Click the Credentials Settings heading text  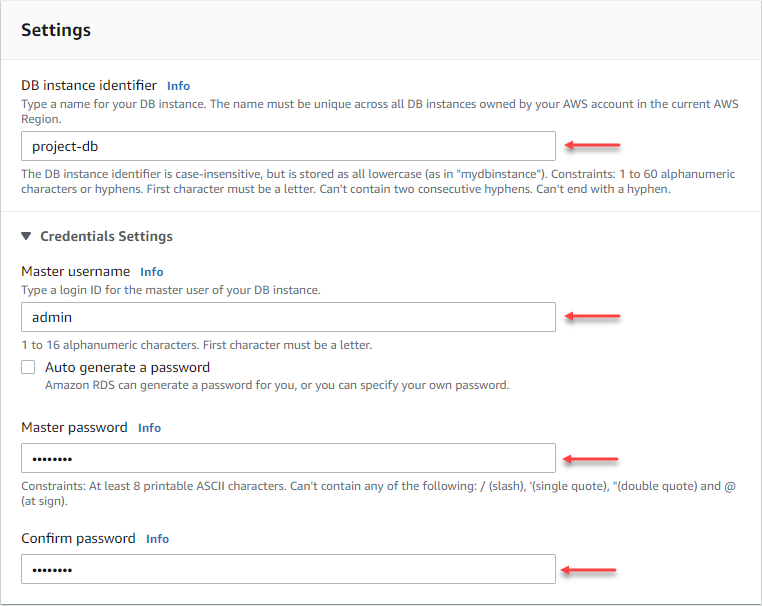coord(106,237)
